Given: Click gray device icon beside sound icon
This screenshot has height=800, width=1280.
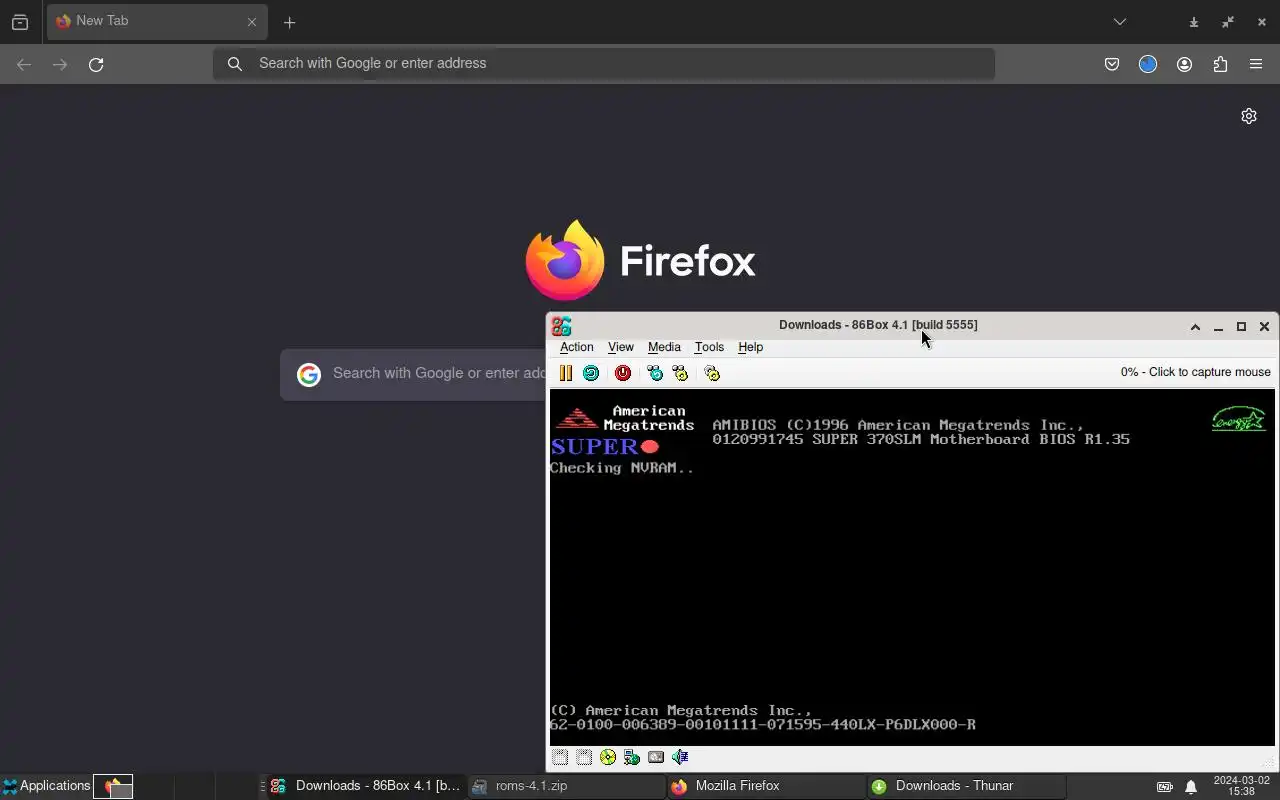Looking at the screenshot, I should coord(656,757).
